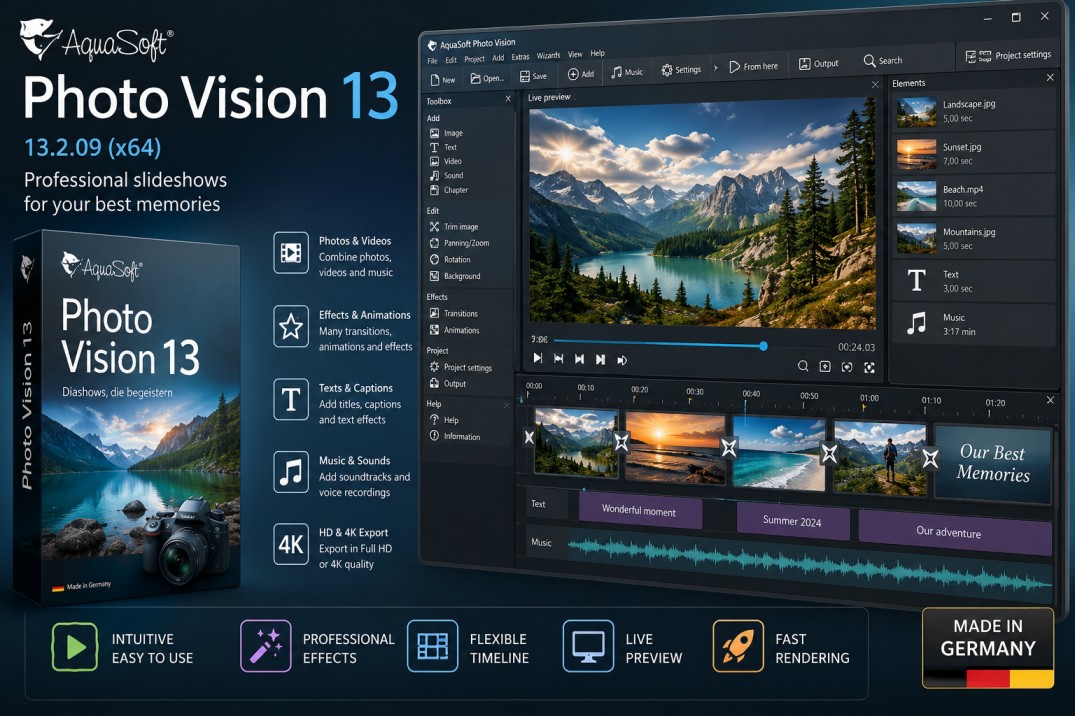The height and width of the screenshot is (716, 1075).
Task: Click the Search magnifier in the top toolbar
Action: (x=882, y=60)
